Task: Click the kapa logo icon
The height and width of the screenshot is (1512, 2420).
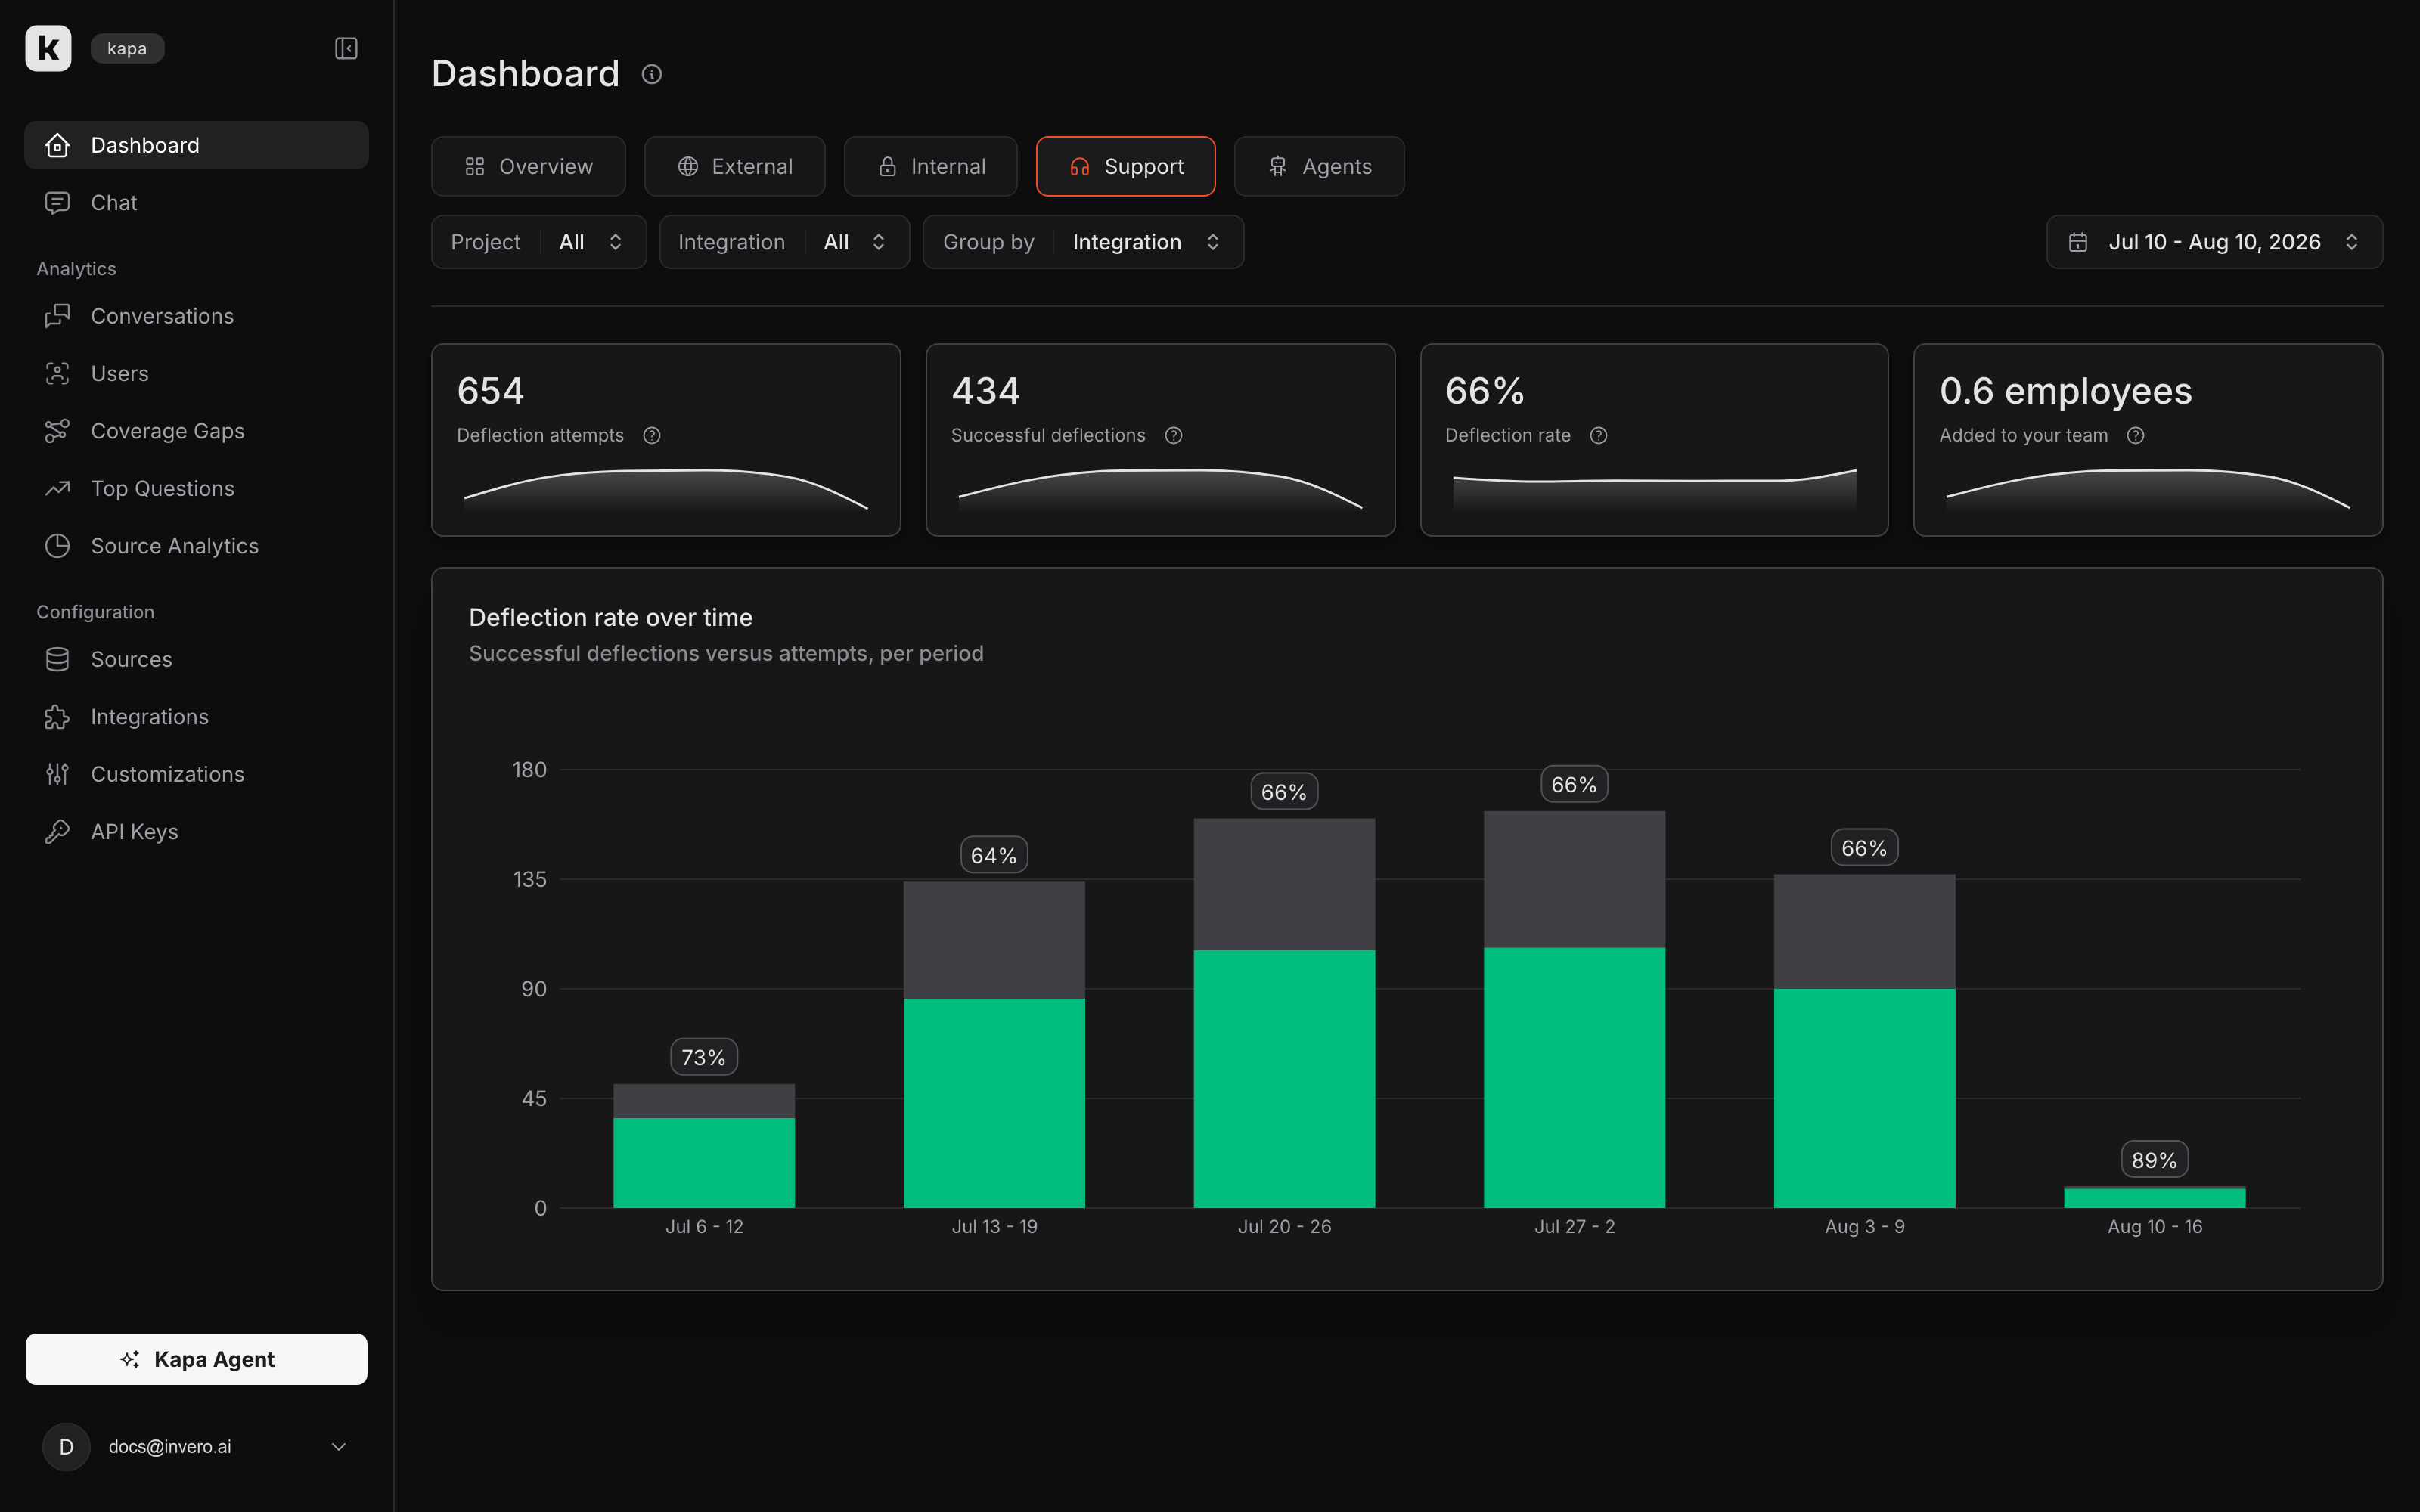Action: (48, 48)
